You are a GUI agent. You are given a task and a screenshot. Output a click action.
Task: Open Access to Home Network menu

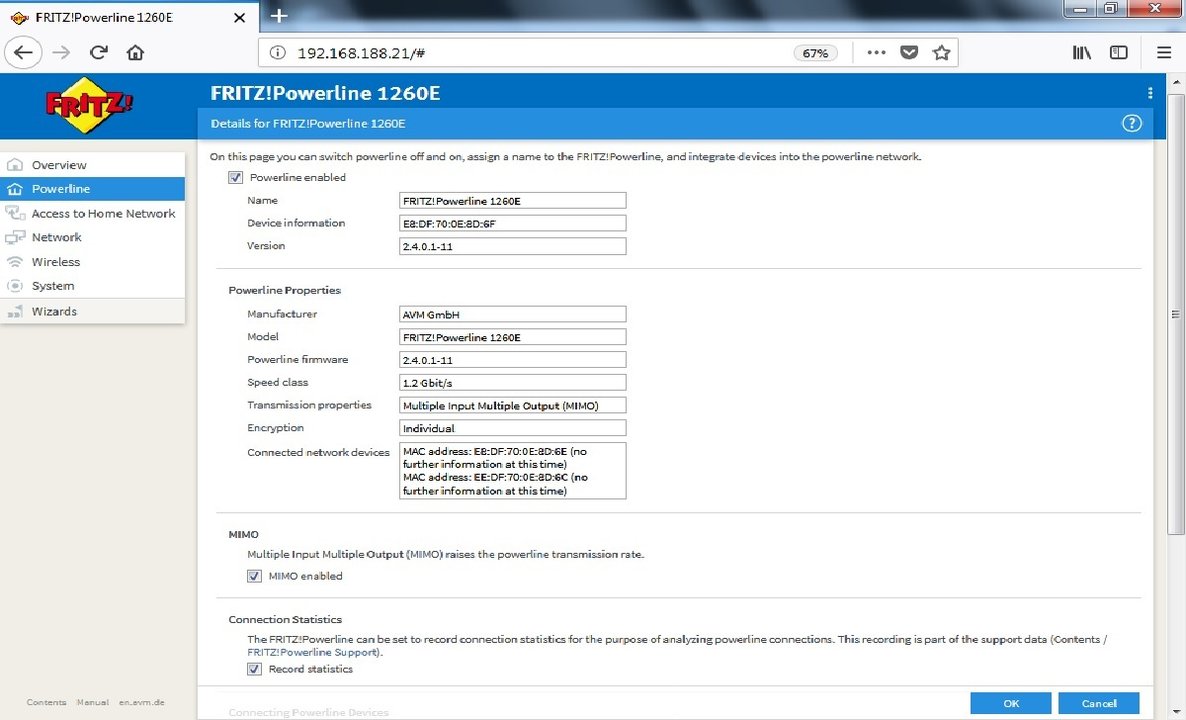(x=92, y=213)
